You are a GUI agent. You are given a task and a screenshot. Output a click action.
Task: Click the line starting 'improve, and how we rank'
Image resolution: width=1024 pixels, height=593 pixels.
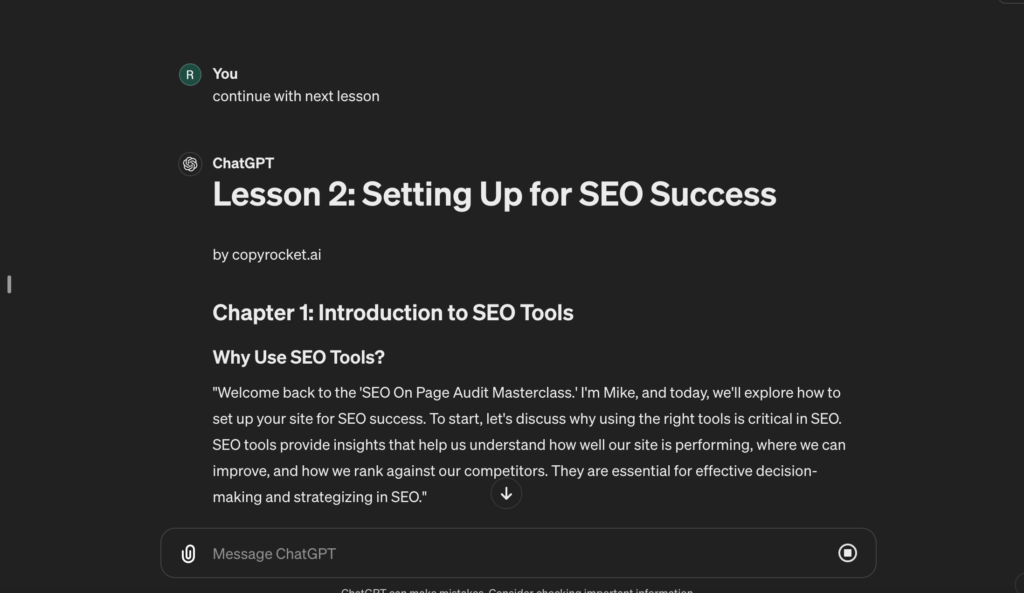click(515, 471)
